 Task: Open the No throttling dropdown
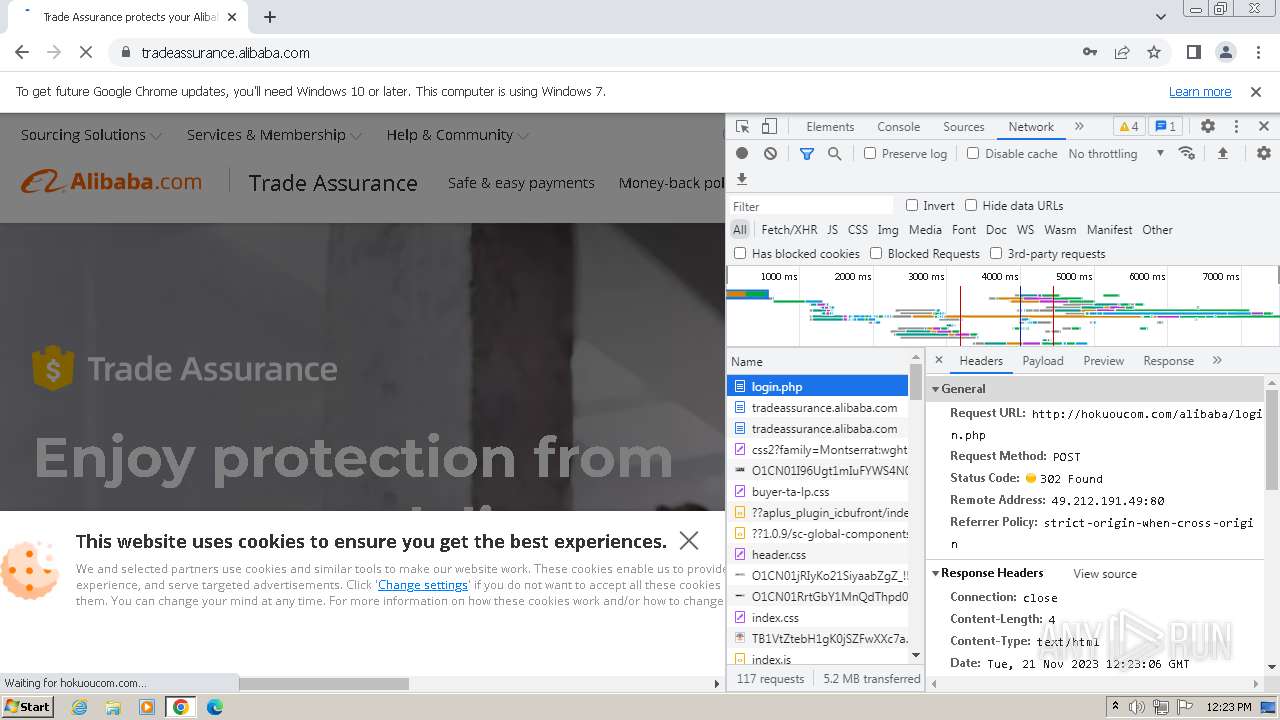[x=1116, y=154]
